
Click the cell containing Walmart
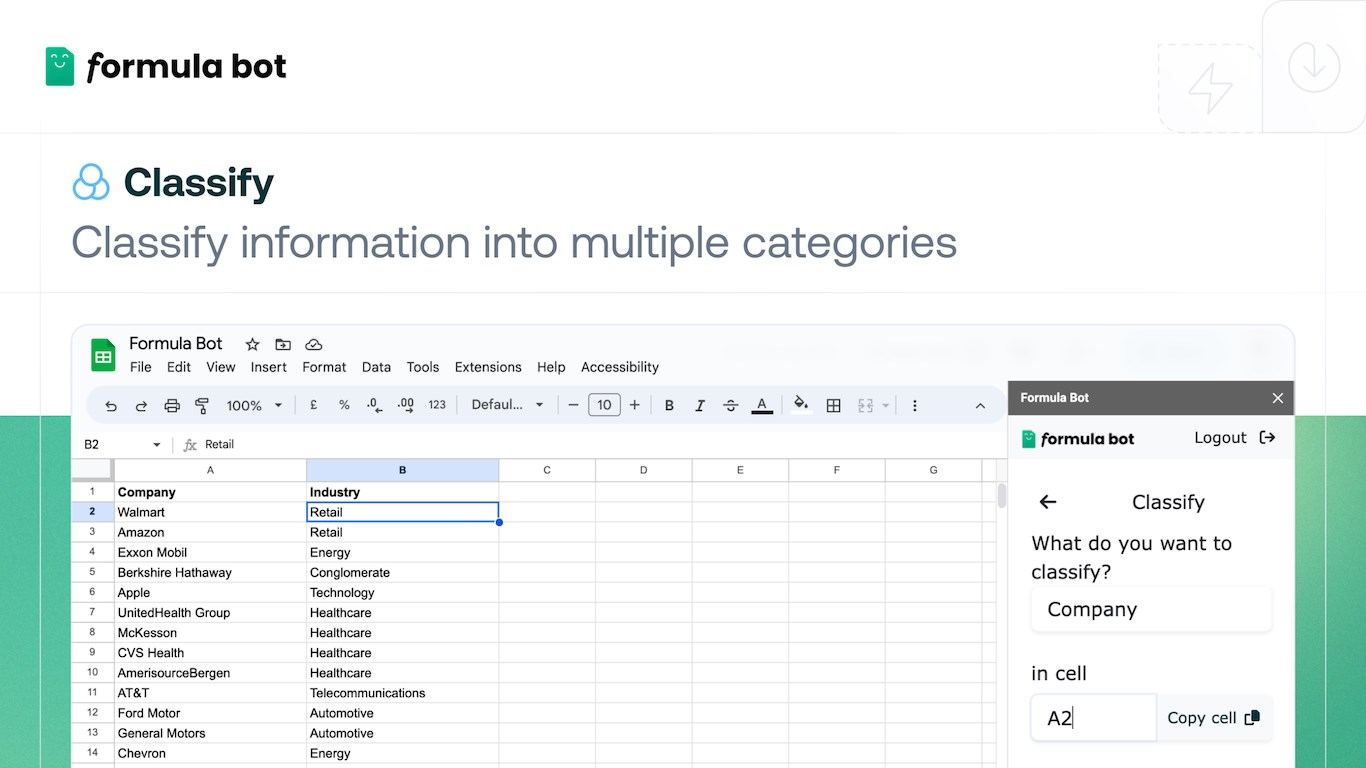(x=210, y=512)
